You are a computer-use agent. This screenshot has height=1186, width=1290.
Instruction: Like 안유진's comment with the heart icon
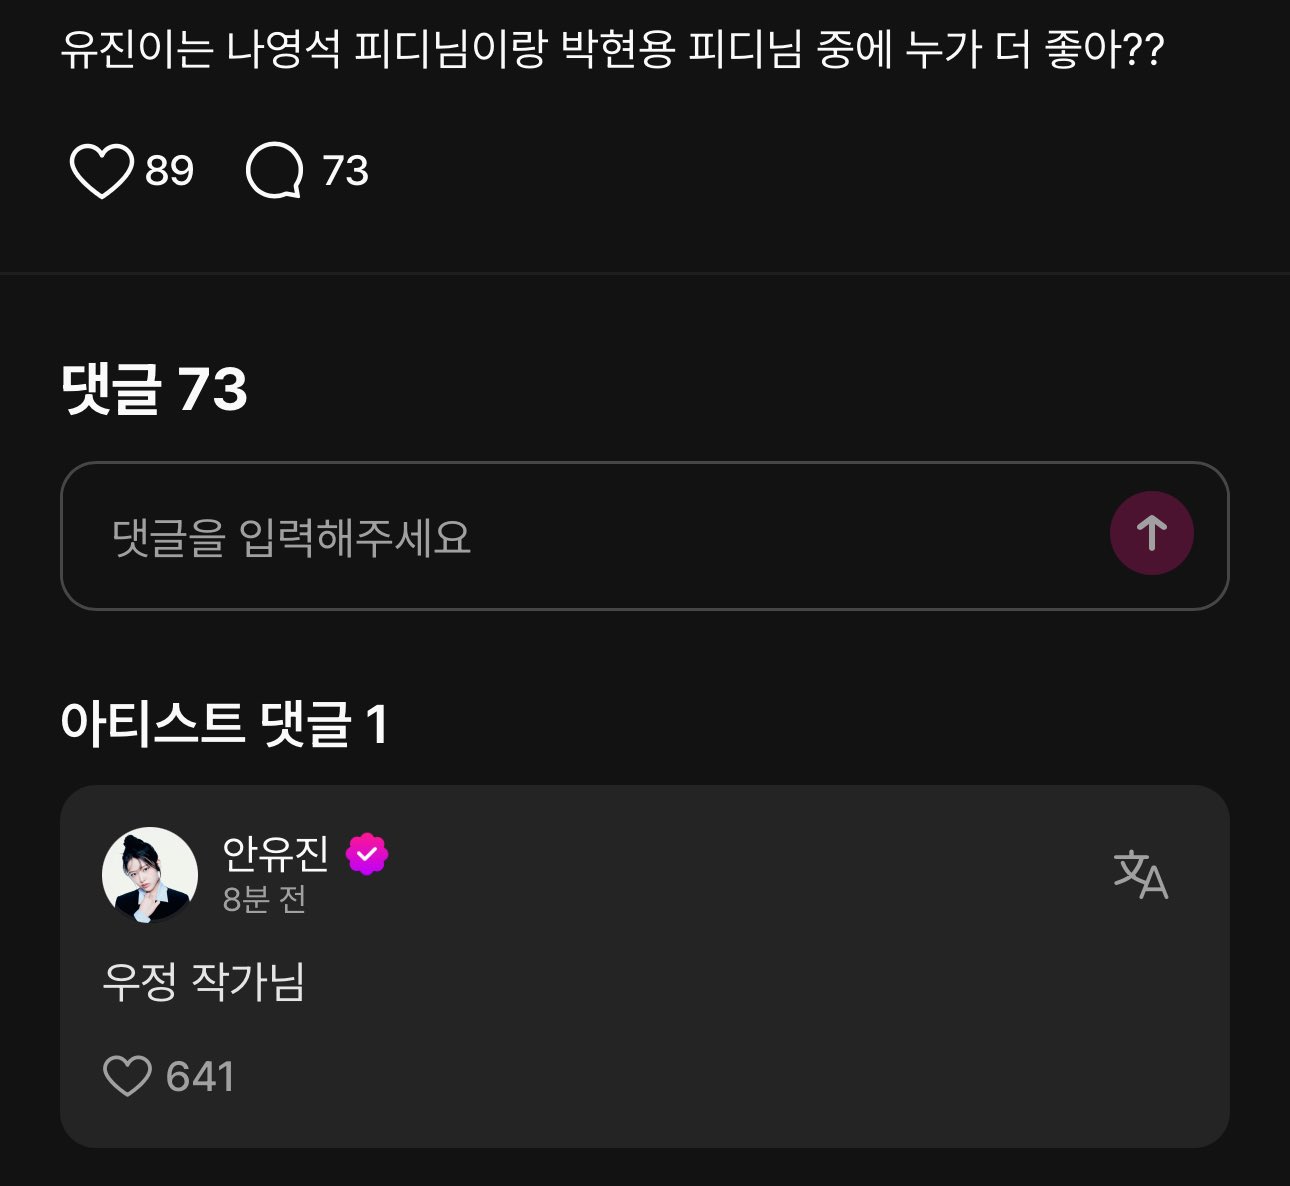(x=127, y=1077)
